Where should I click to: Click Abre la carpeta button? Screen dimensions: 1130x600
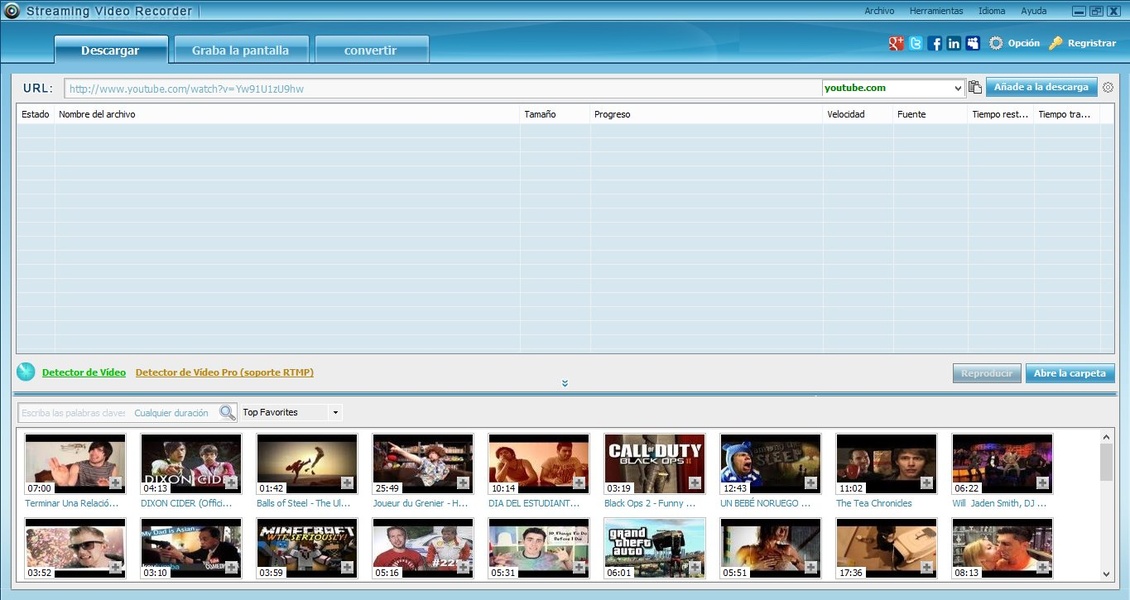(1069, 373)
